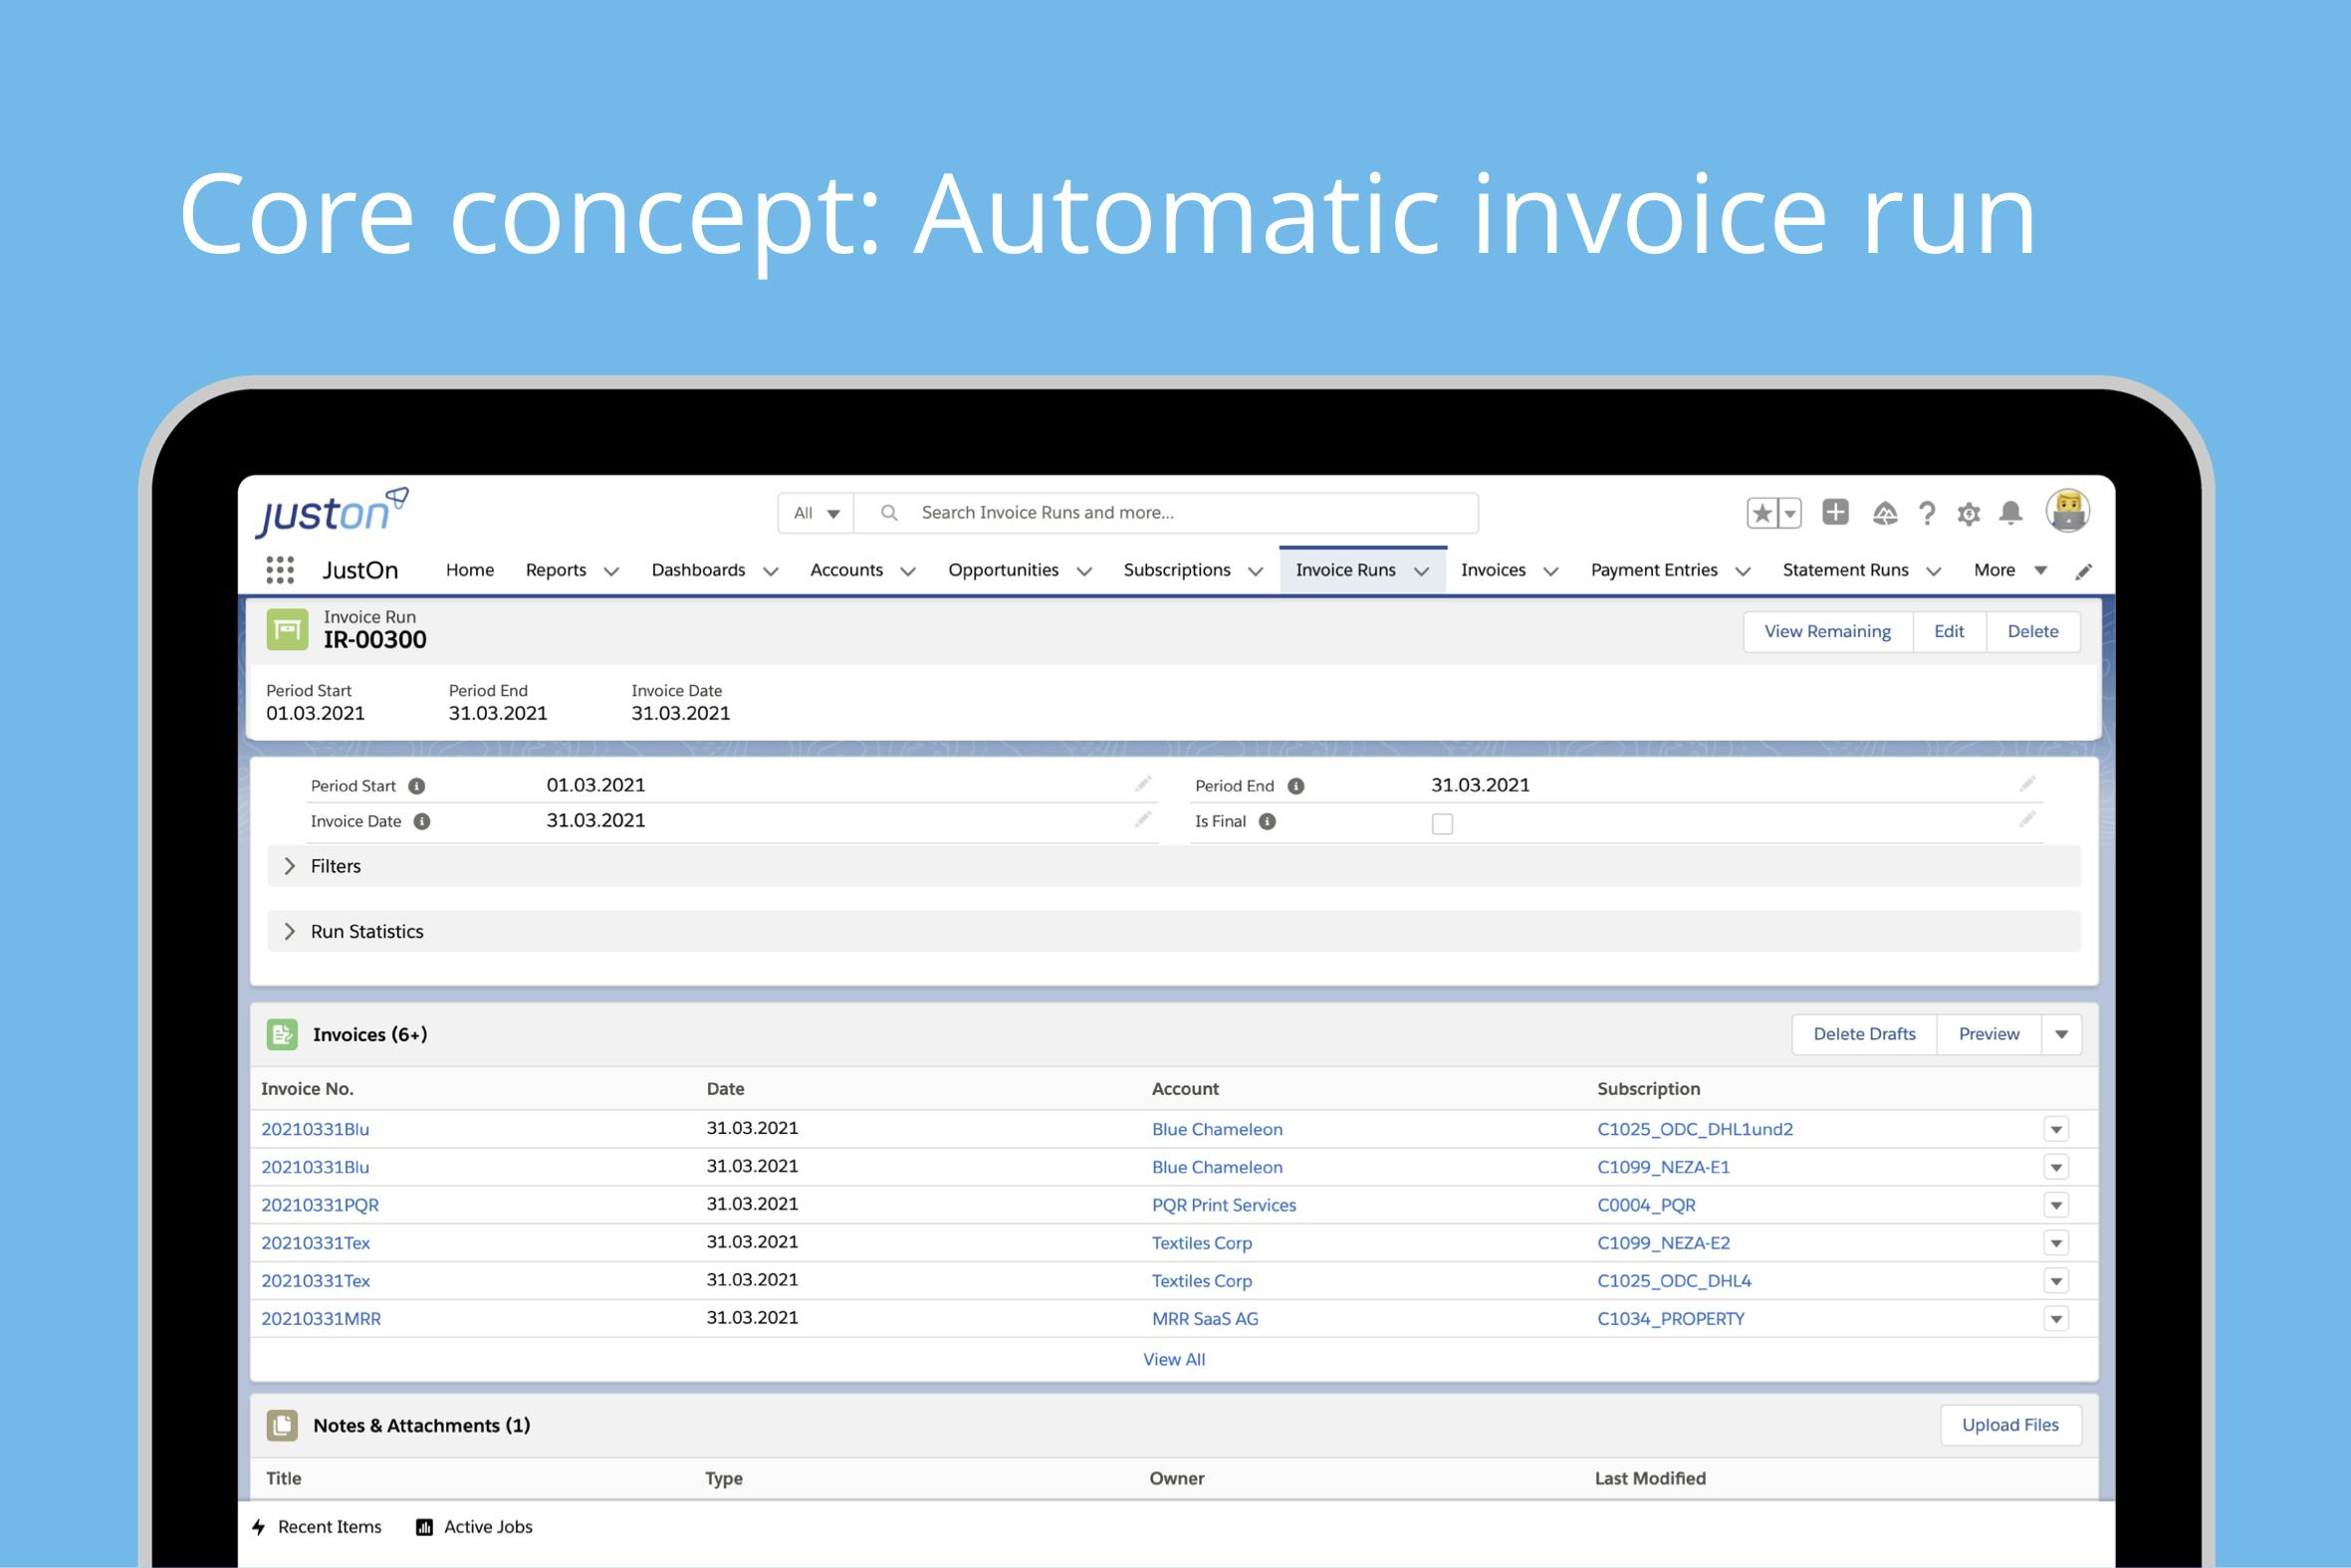The height and width of the screenshot is (1568, 2351).
Task: Open row actions for invoice 20210331MRR
Action: pyautogui.click(x=2056, y=1318)
